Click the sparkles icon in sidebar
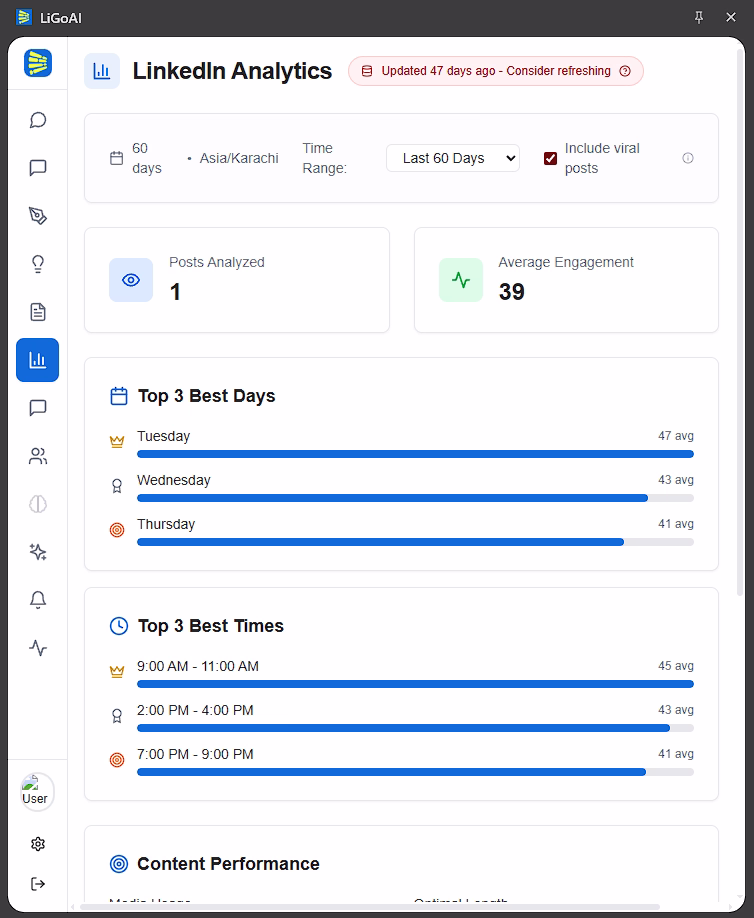The height and width of the screenshot is (918, 754). 38,552
